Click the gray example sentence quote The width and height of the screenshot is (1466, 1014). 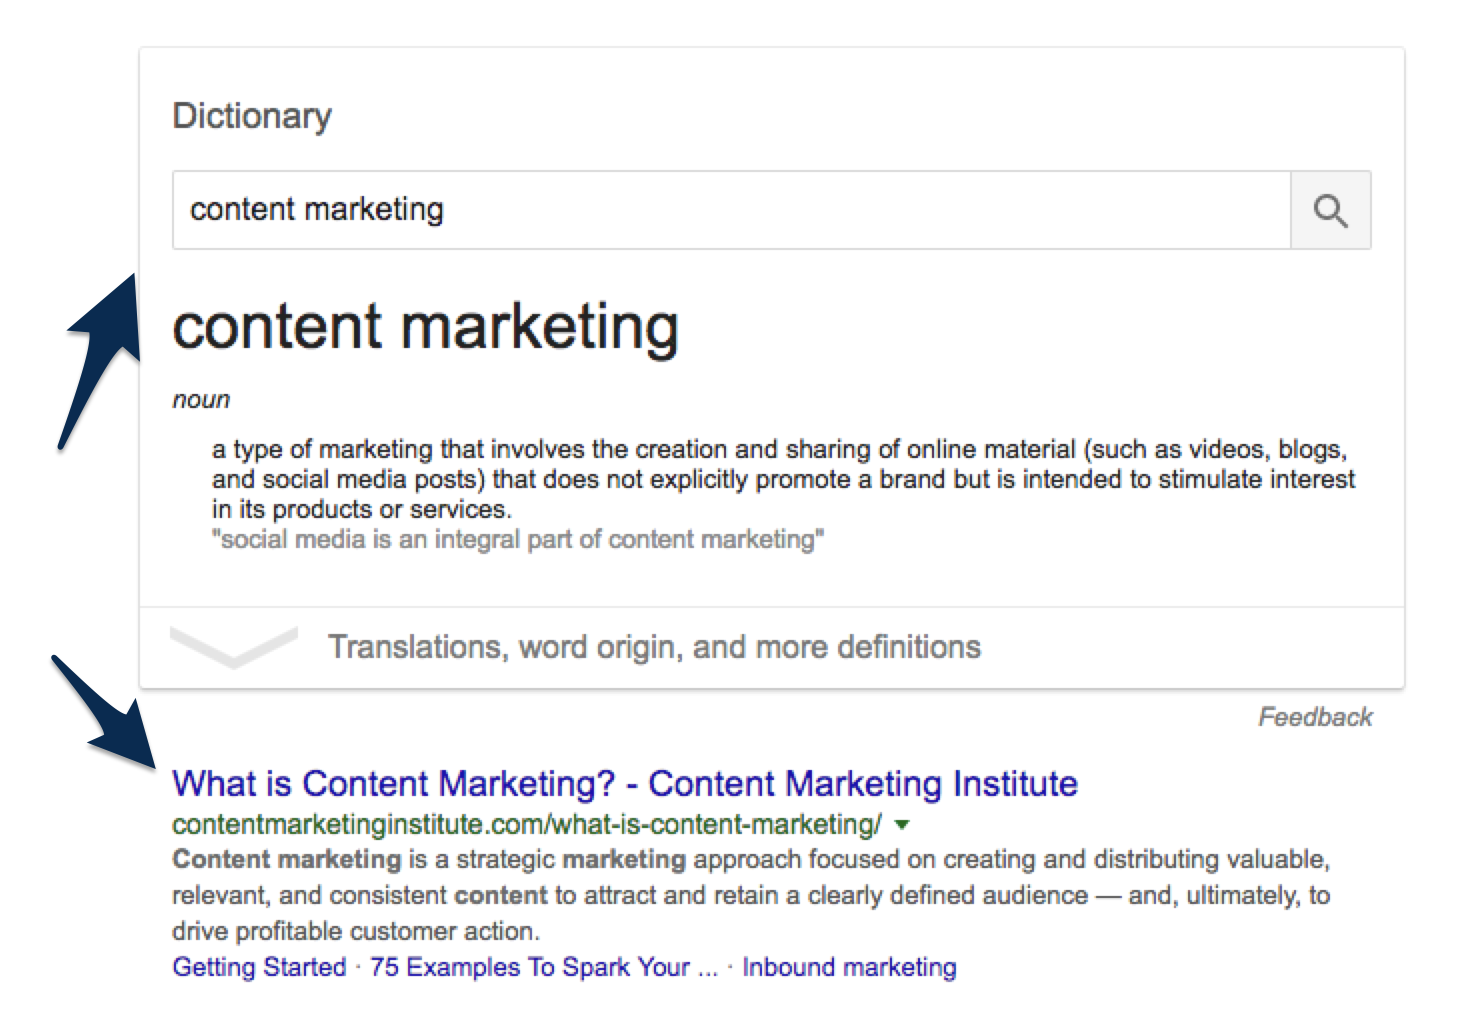pyautogui.click(x=518, y=540)
